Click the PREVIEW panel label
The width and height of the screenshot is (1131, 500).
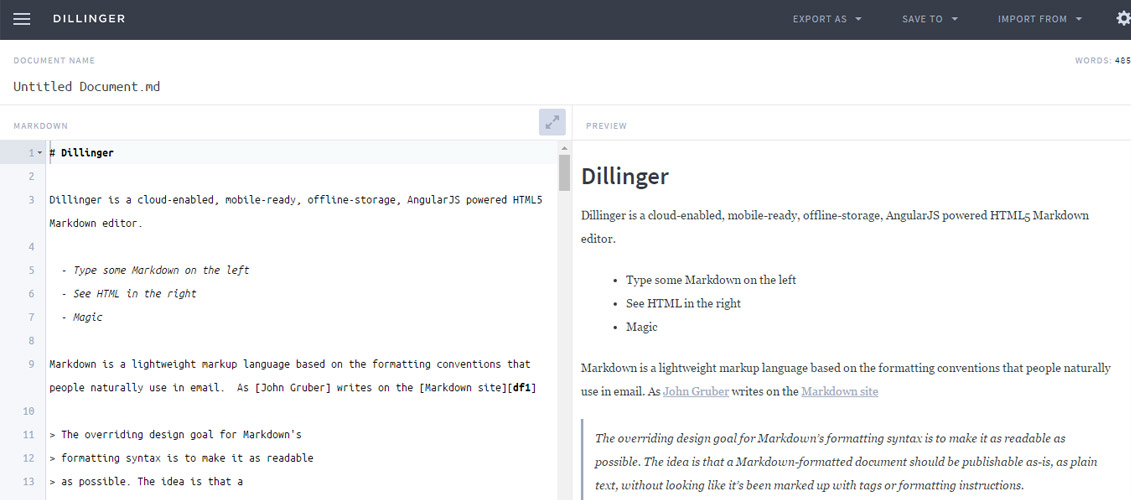(606, 126)
